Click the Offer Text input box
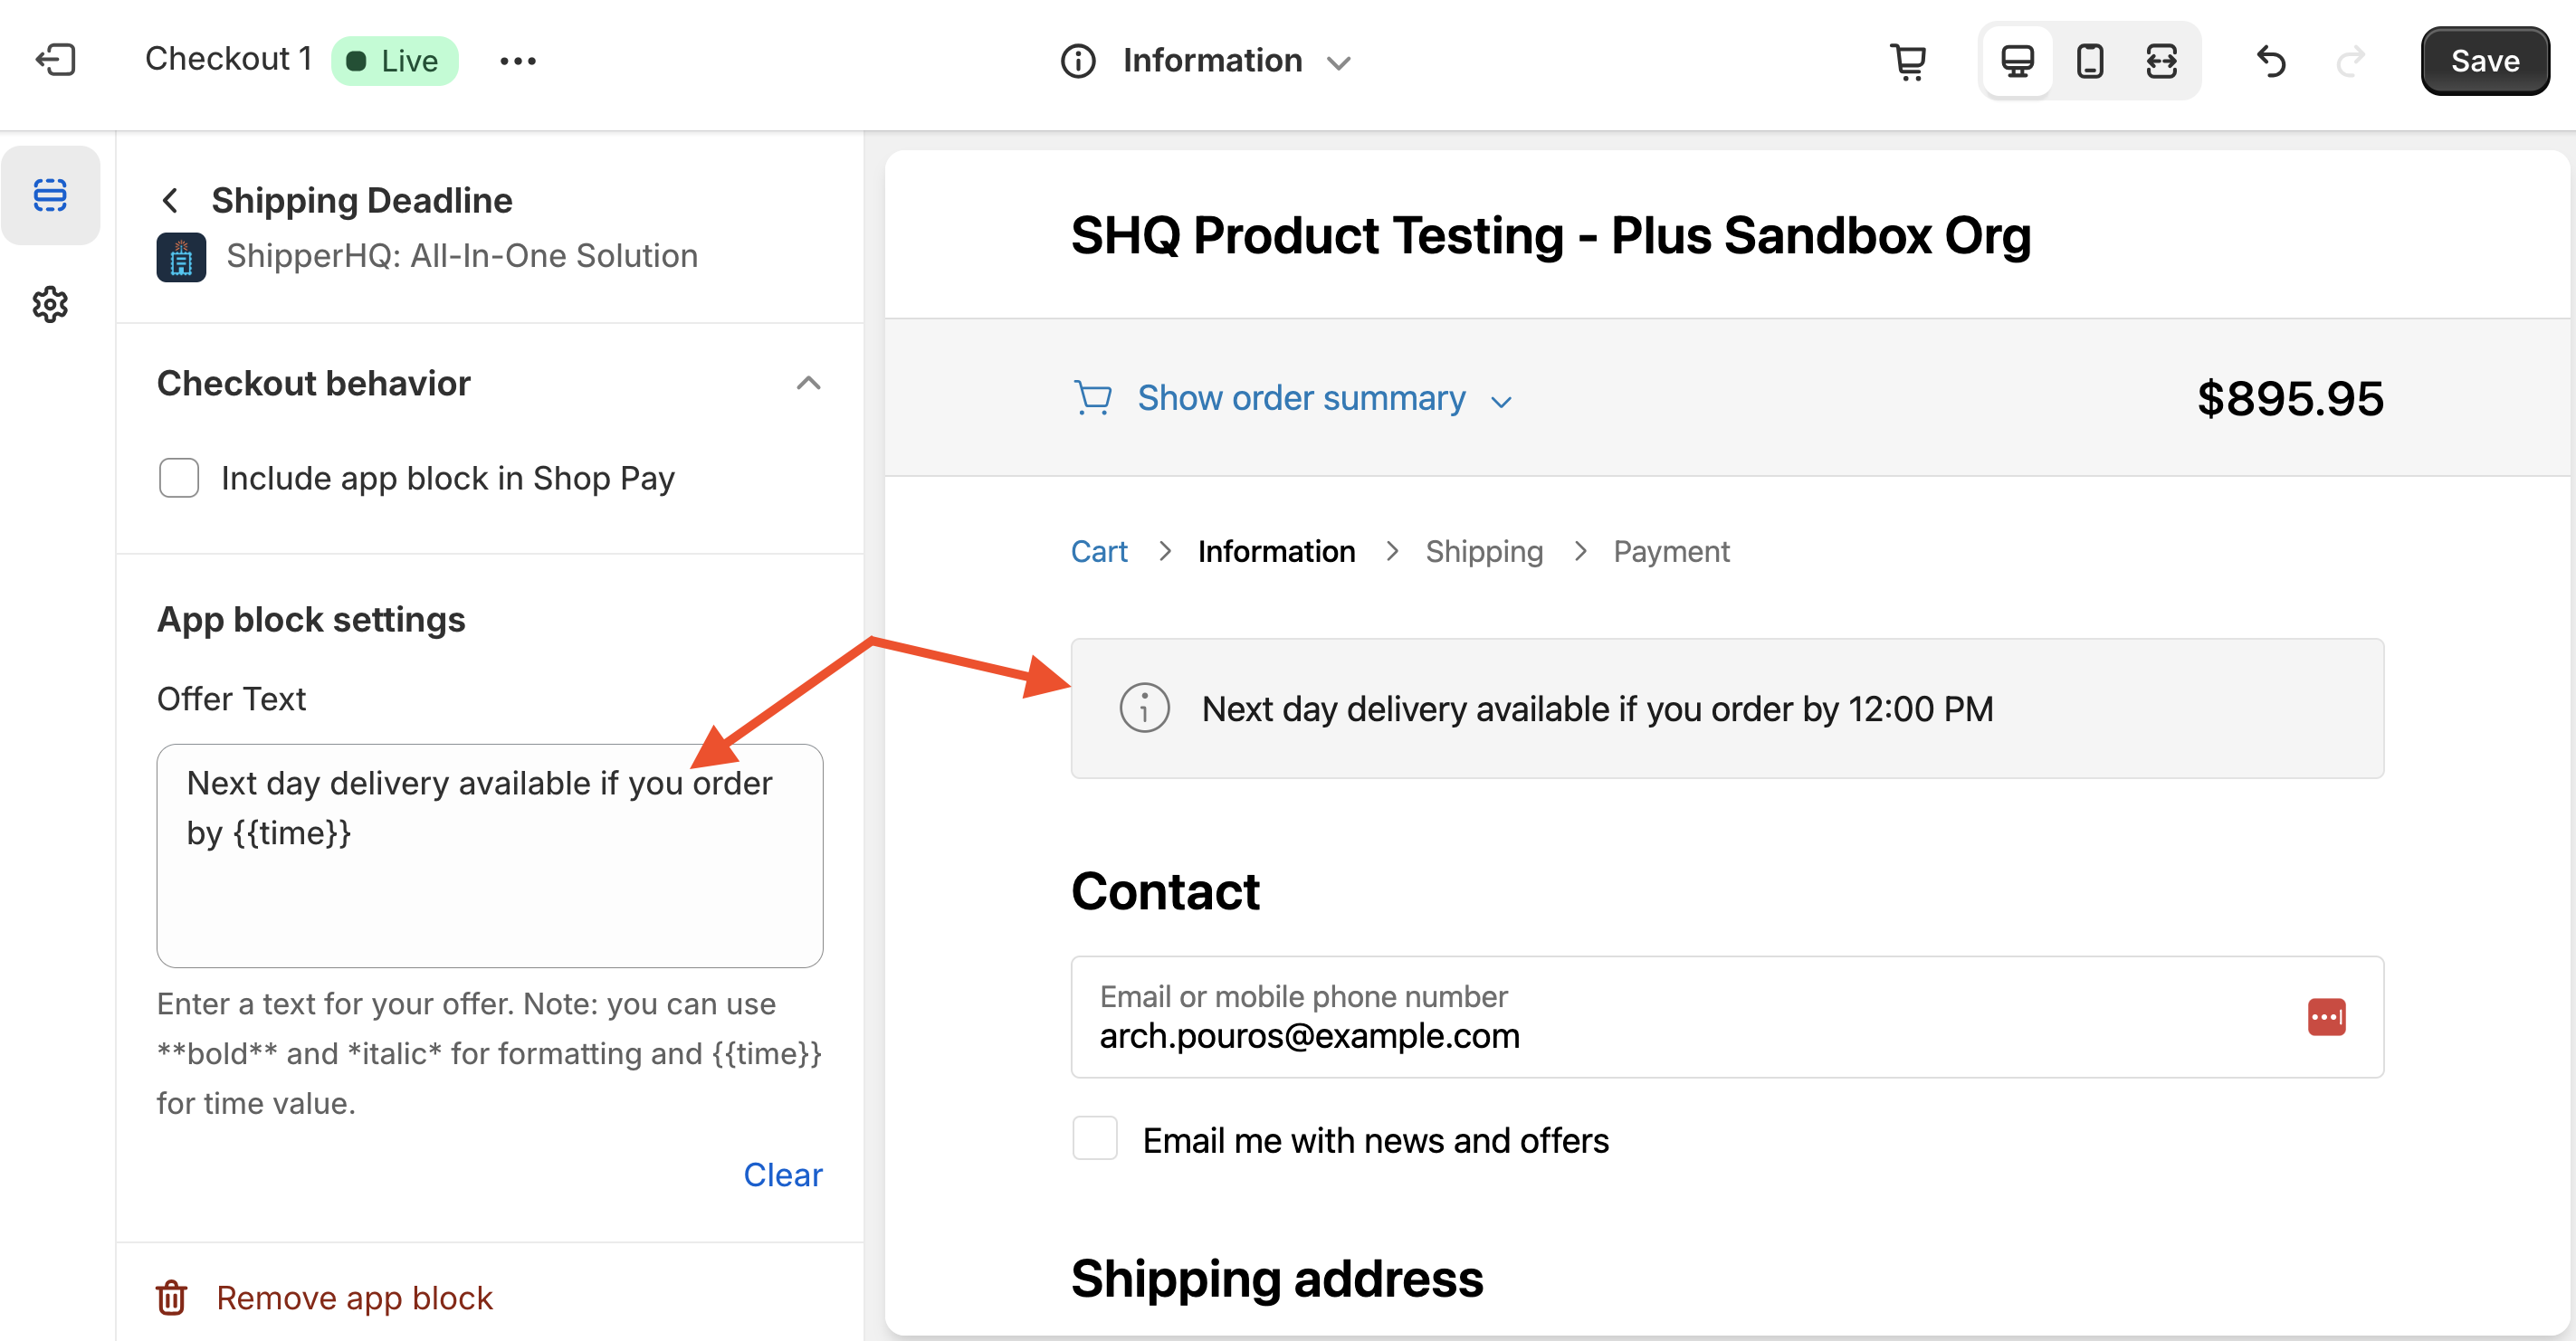Screen dimensions: 2576x1341 [x=489, y=880]
